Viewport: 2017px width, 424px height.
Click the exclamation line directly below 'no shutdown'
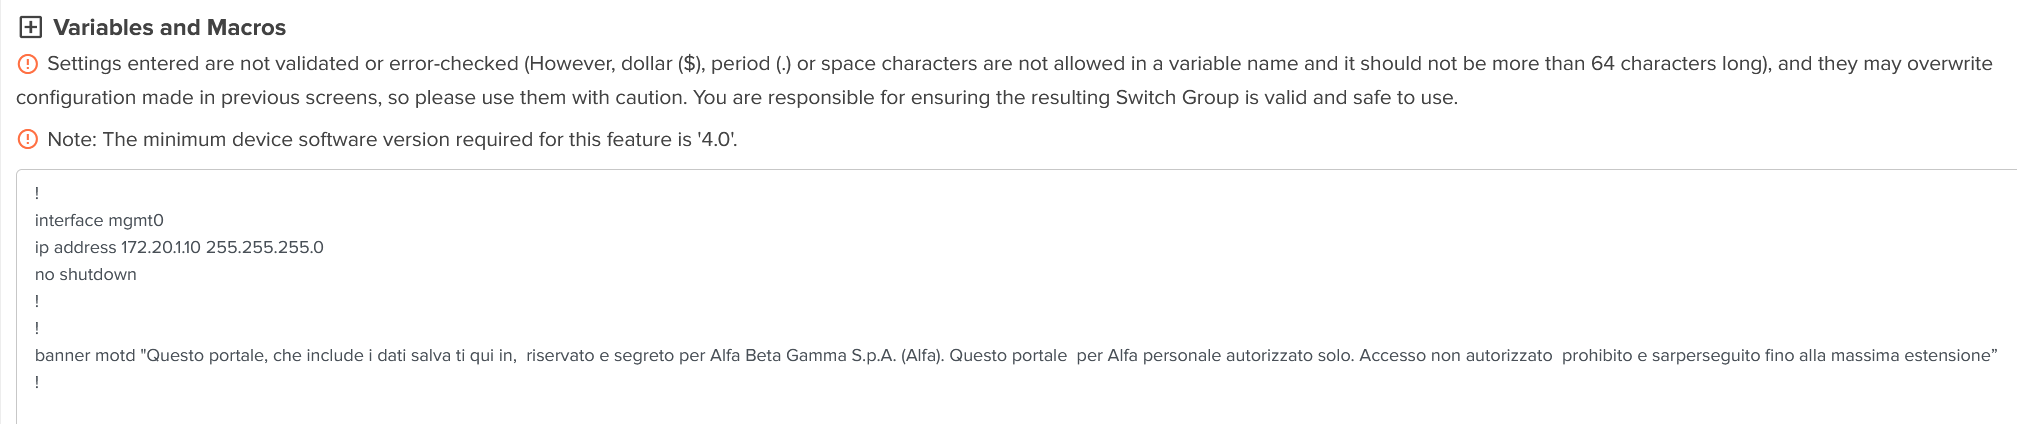37,301
